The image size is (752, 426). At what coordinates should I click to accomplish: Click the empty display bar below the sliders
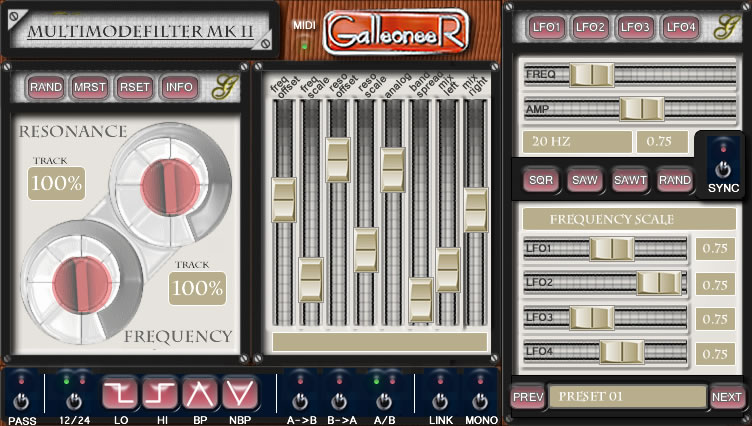coord(380,342)
